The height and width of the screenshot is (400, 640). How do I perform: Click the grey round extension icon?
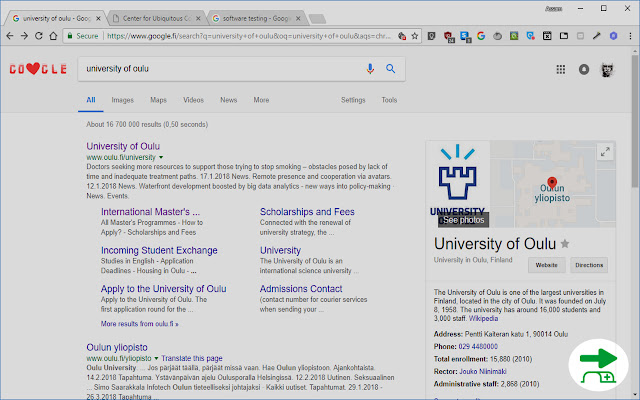[x=497, y=36]
